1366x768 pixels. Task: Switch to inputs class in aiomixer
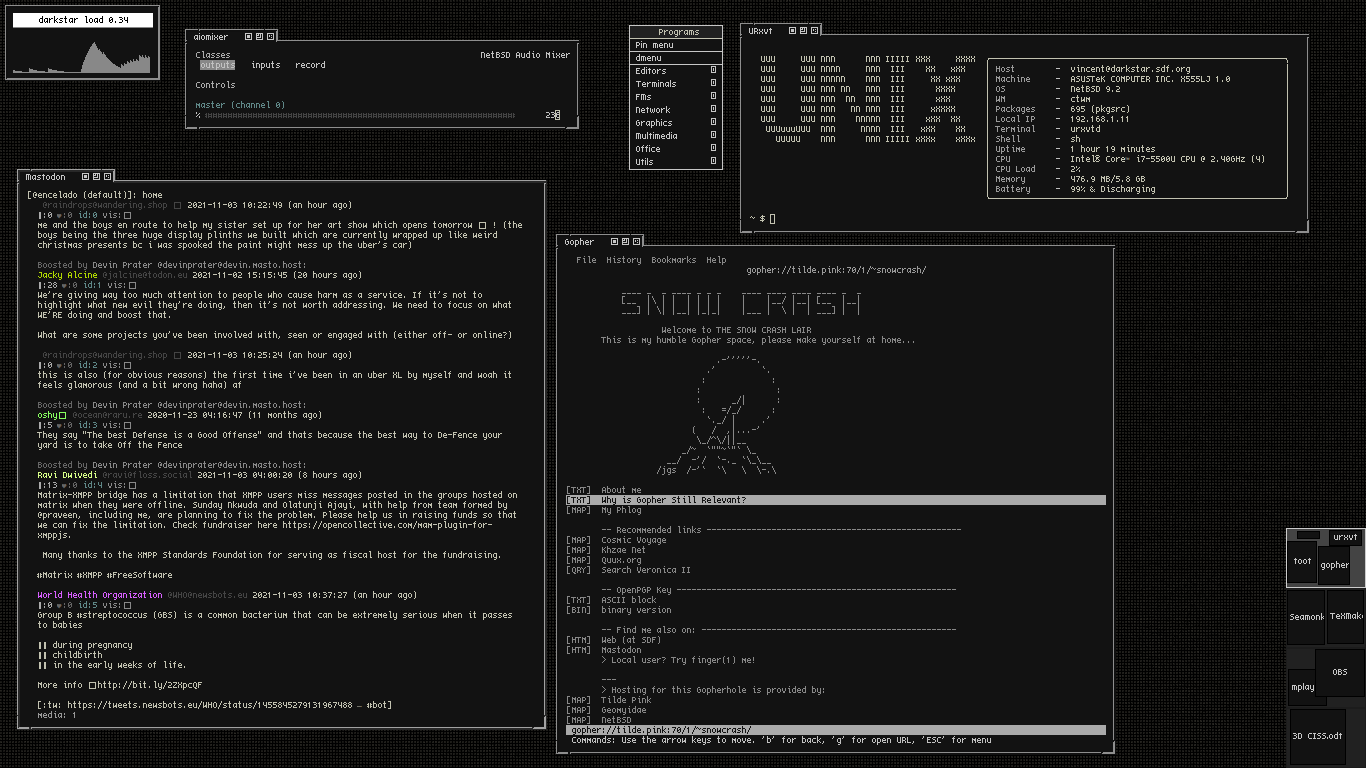tap(265, 65)
